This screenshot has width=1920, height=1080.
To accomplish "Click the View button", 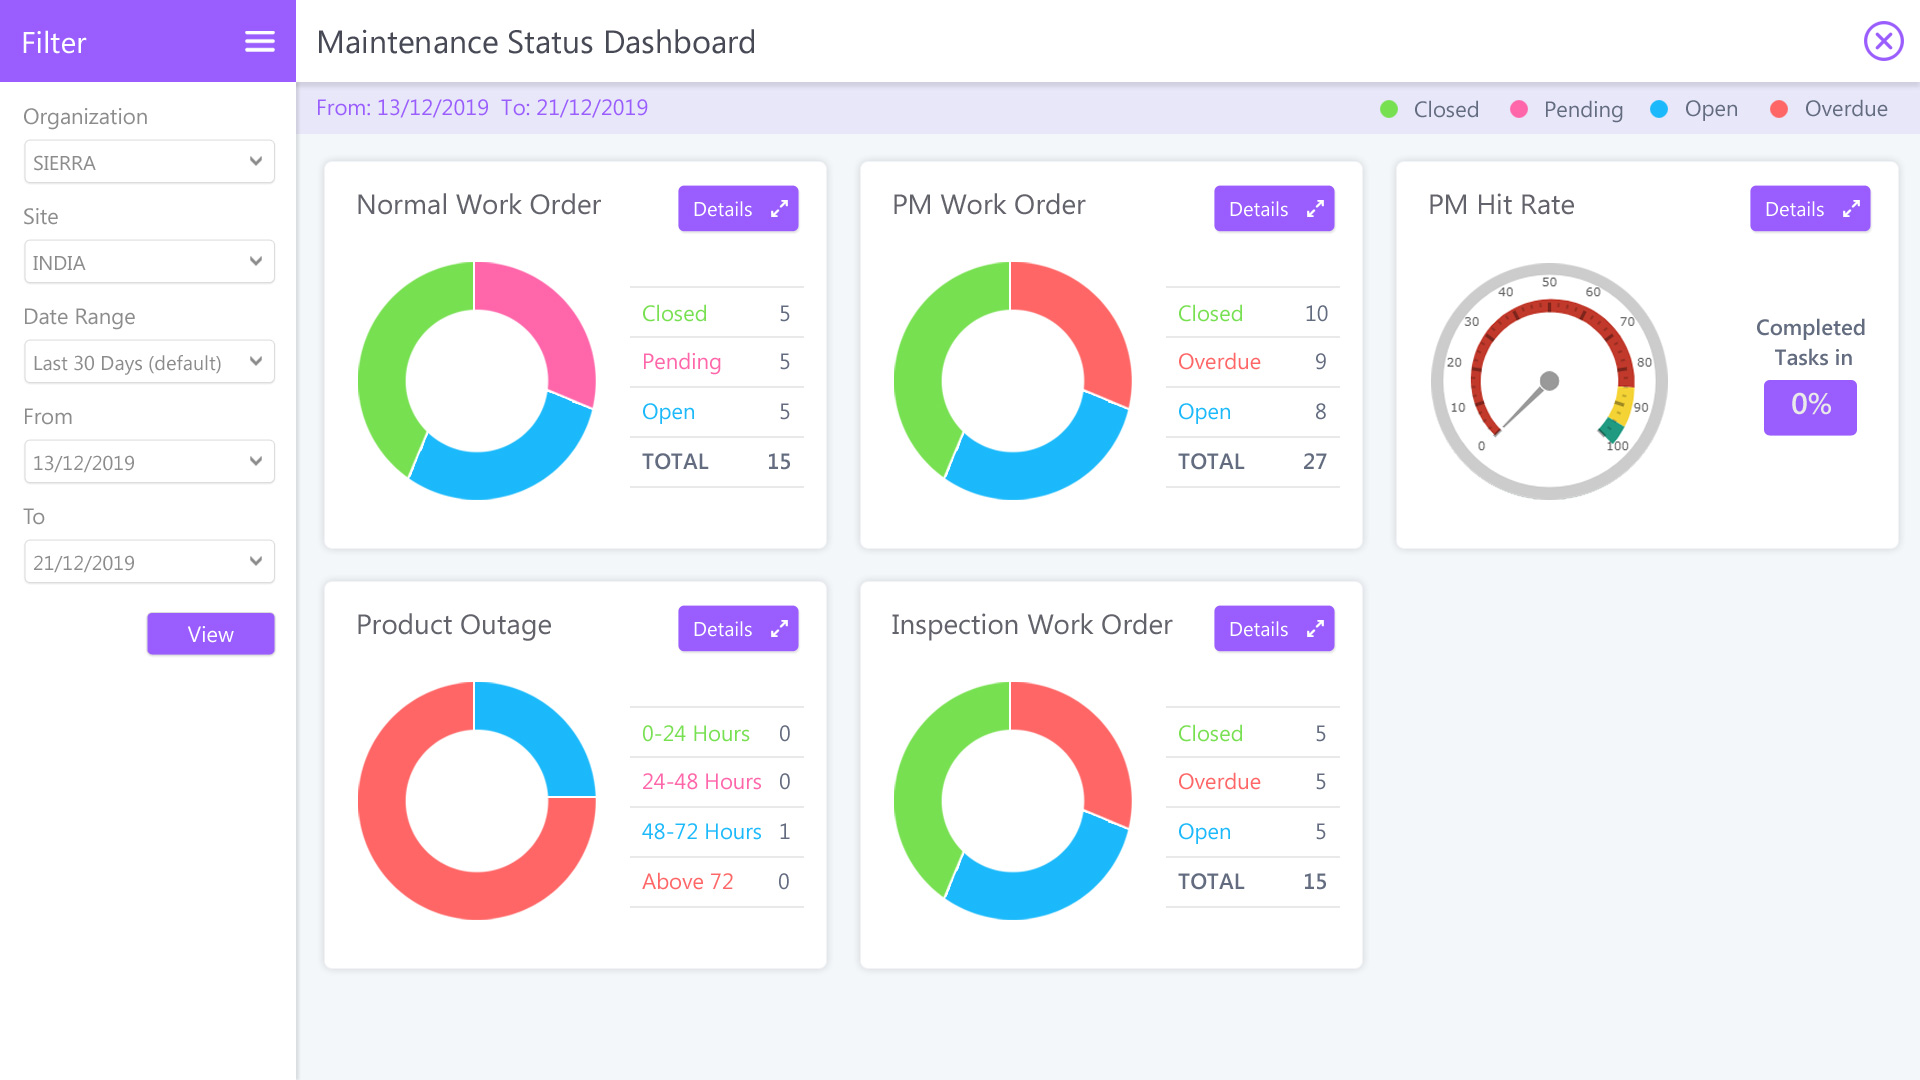I will pyautogui.click(x=211, y=634).
